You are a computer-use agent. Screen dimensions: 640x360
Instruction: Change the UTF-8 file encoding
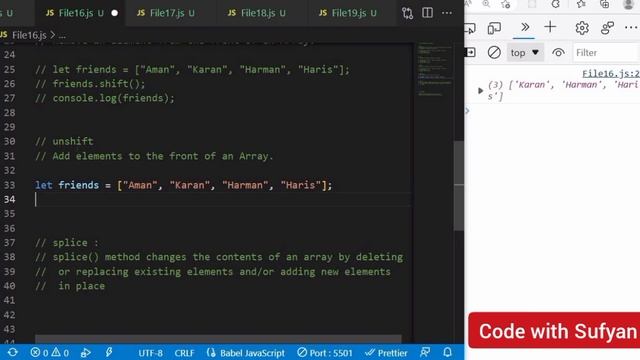(150, 353)
